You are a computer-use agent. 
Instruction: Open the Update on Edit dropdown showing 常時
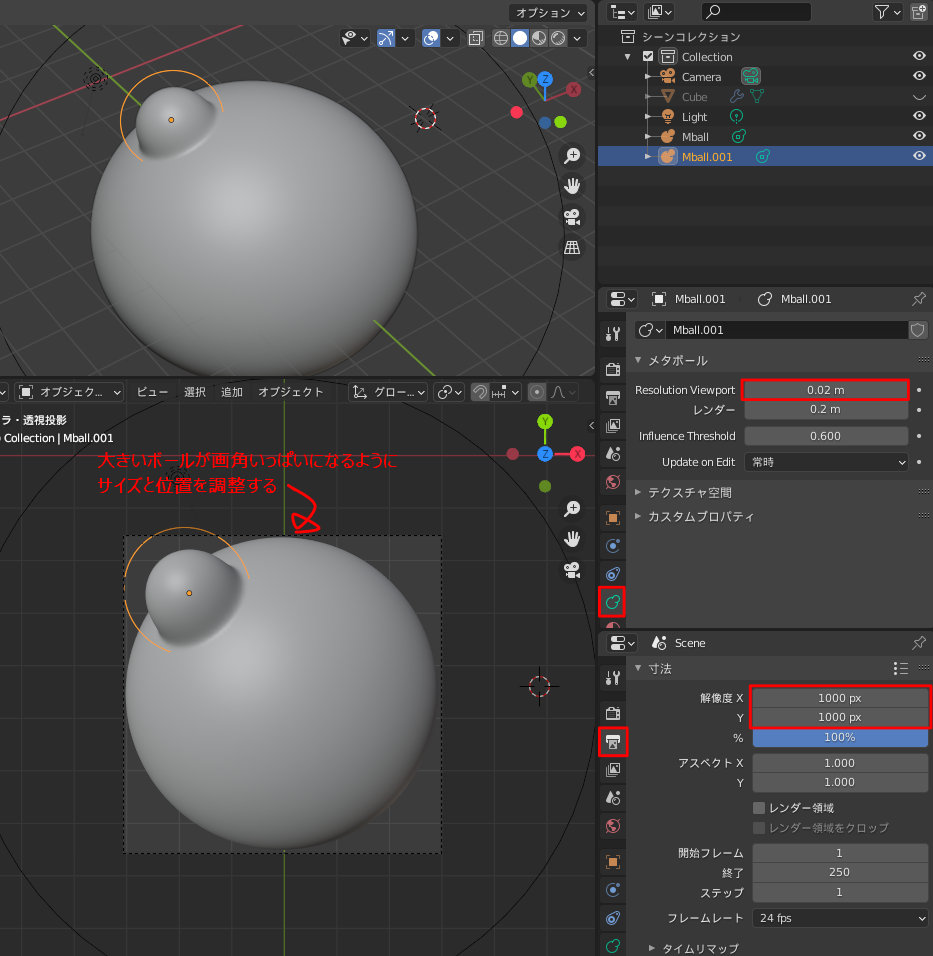(x=826, y=461)
